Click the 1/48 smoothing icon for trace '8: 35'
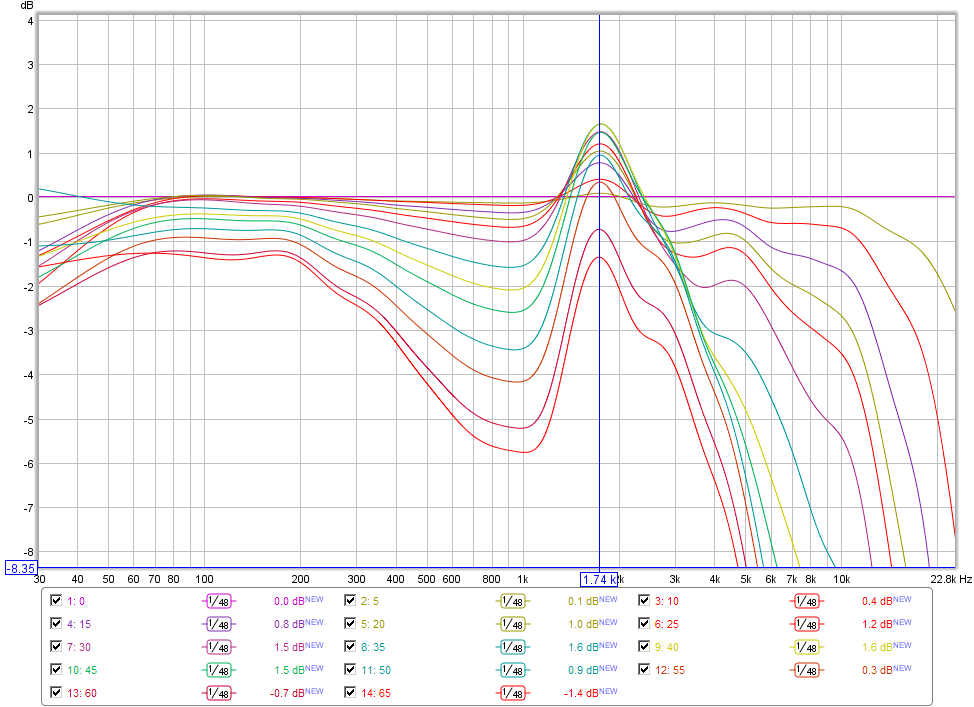974x707 pixels. point(512,647)
